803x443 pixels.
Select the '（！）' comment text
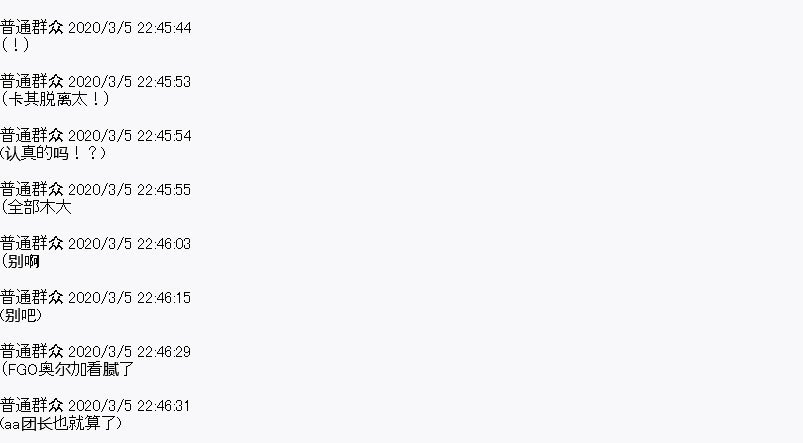coord(15,45)
